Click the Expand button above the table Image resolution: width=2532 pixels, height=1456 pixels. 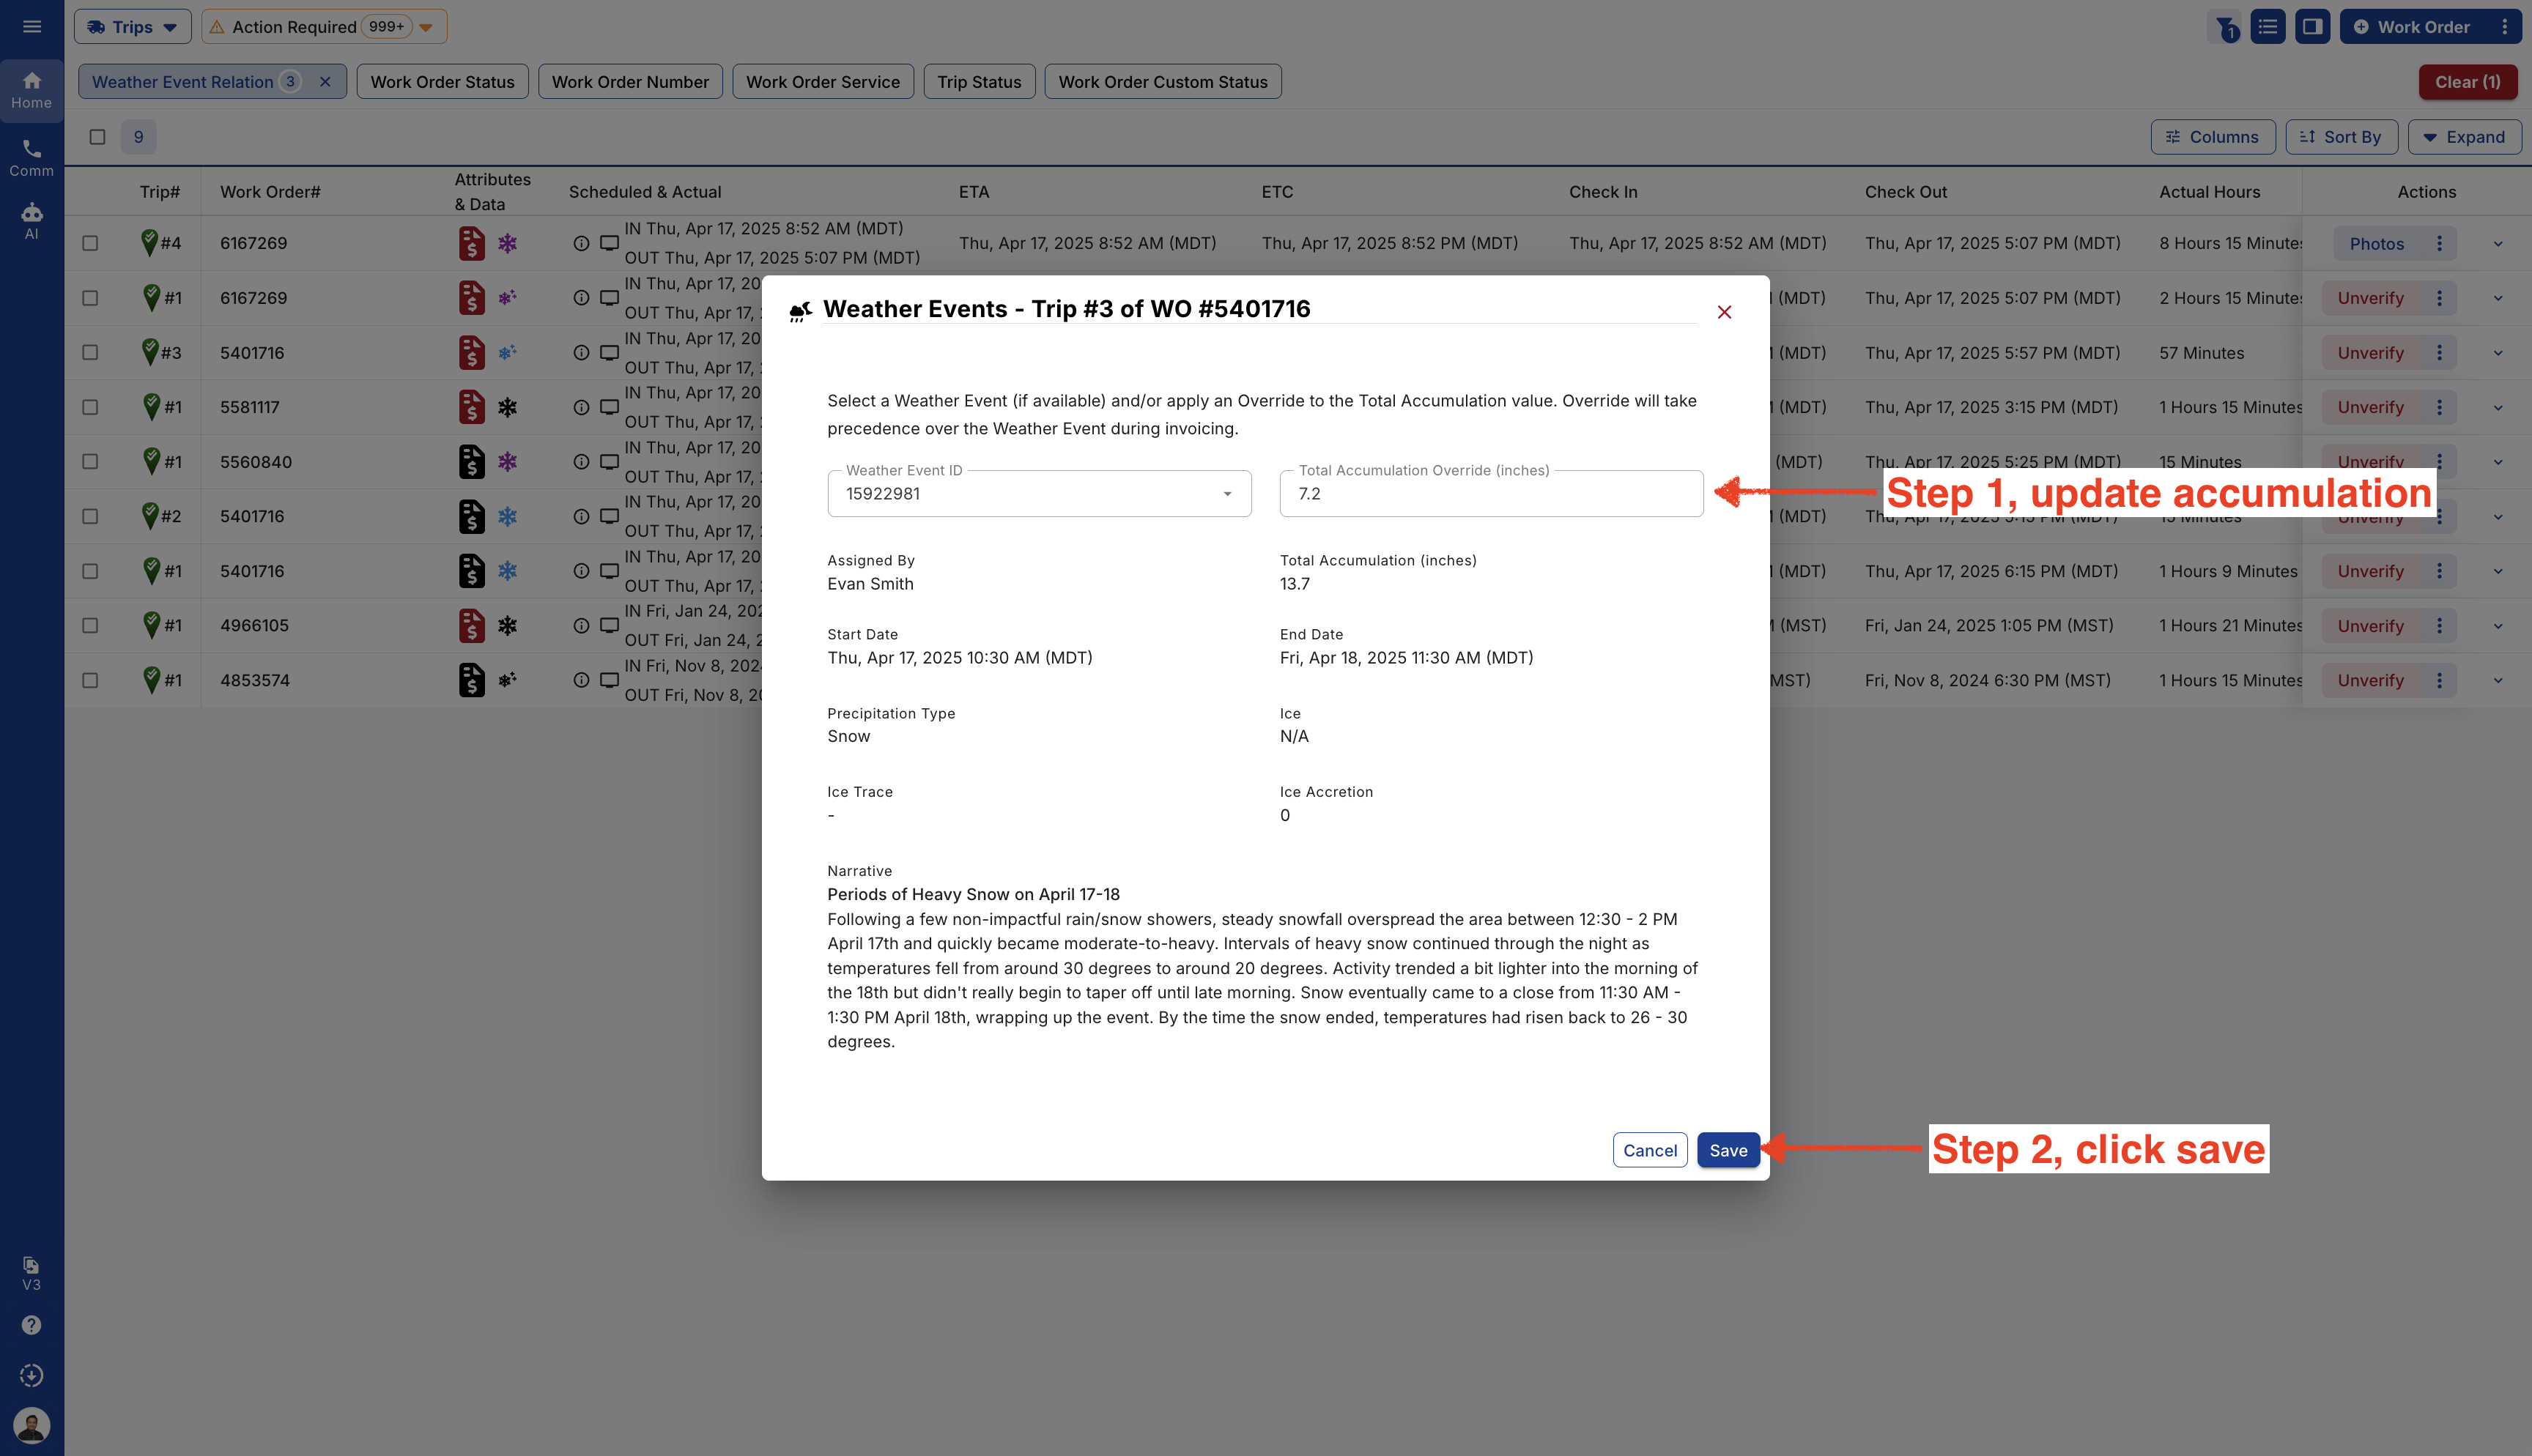[2464, 137]
